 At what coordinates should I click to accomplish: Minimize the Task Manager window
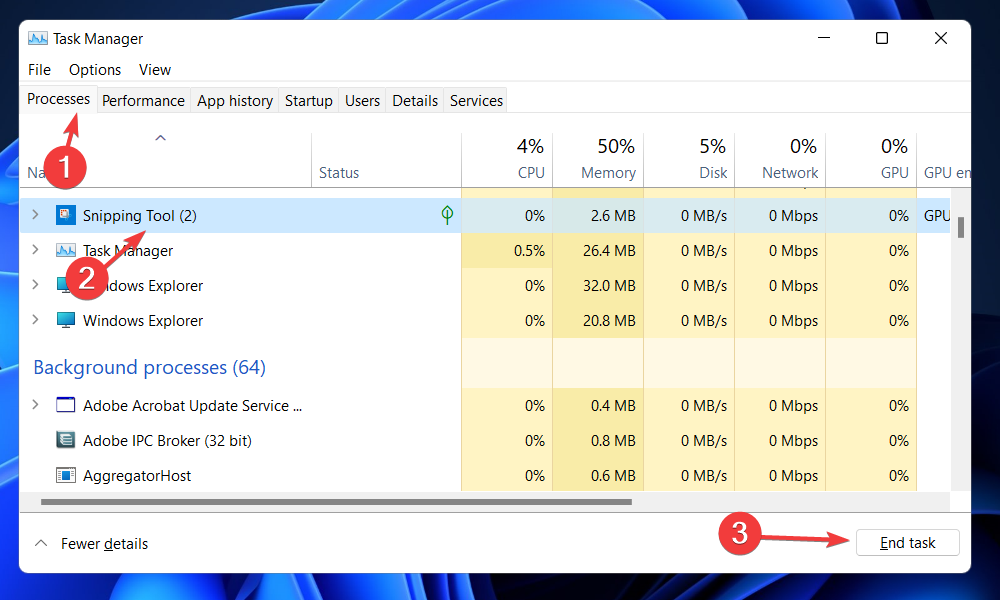tap(824, 38)
